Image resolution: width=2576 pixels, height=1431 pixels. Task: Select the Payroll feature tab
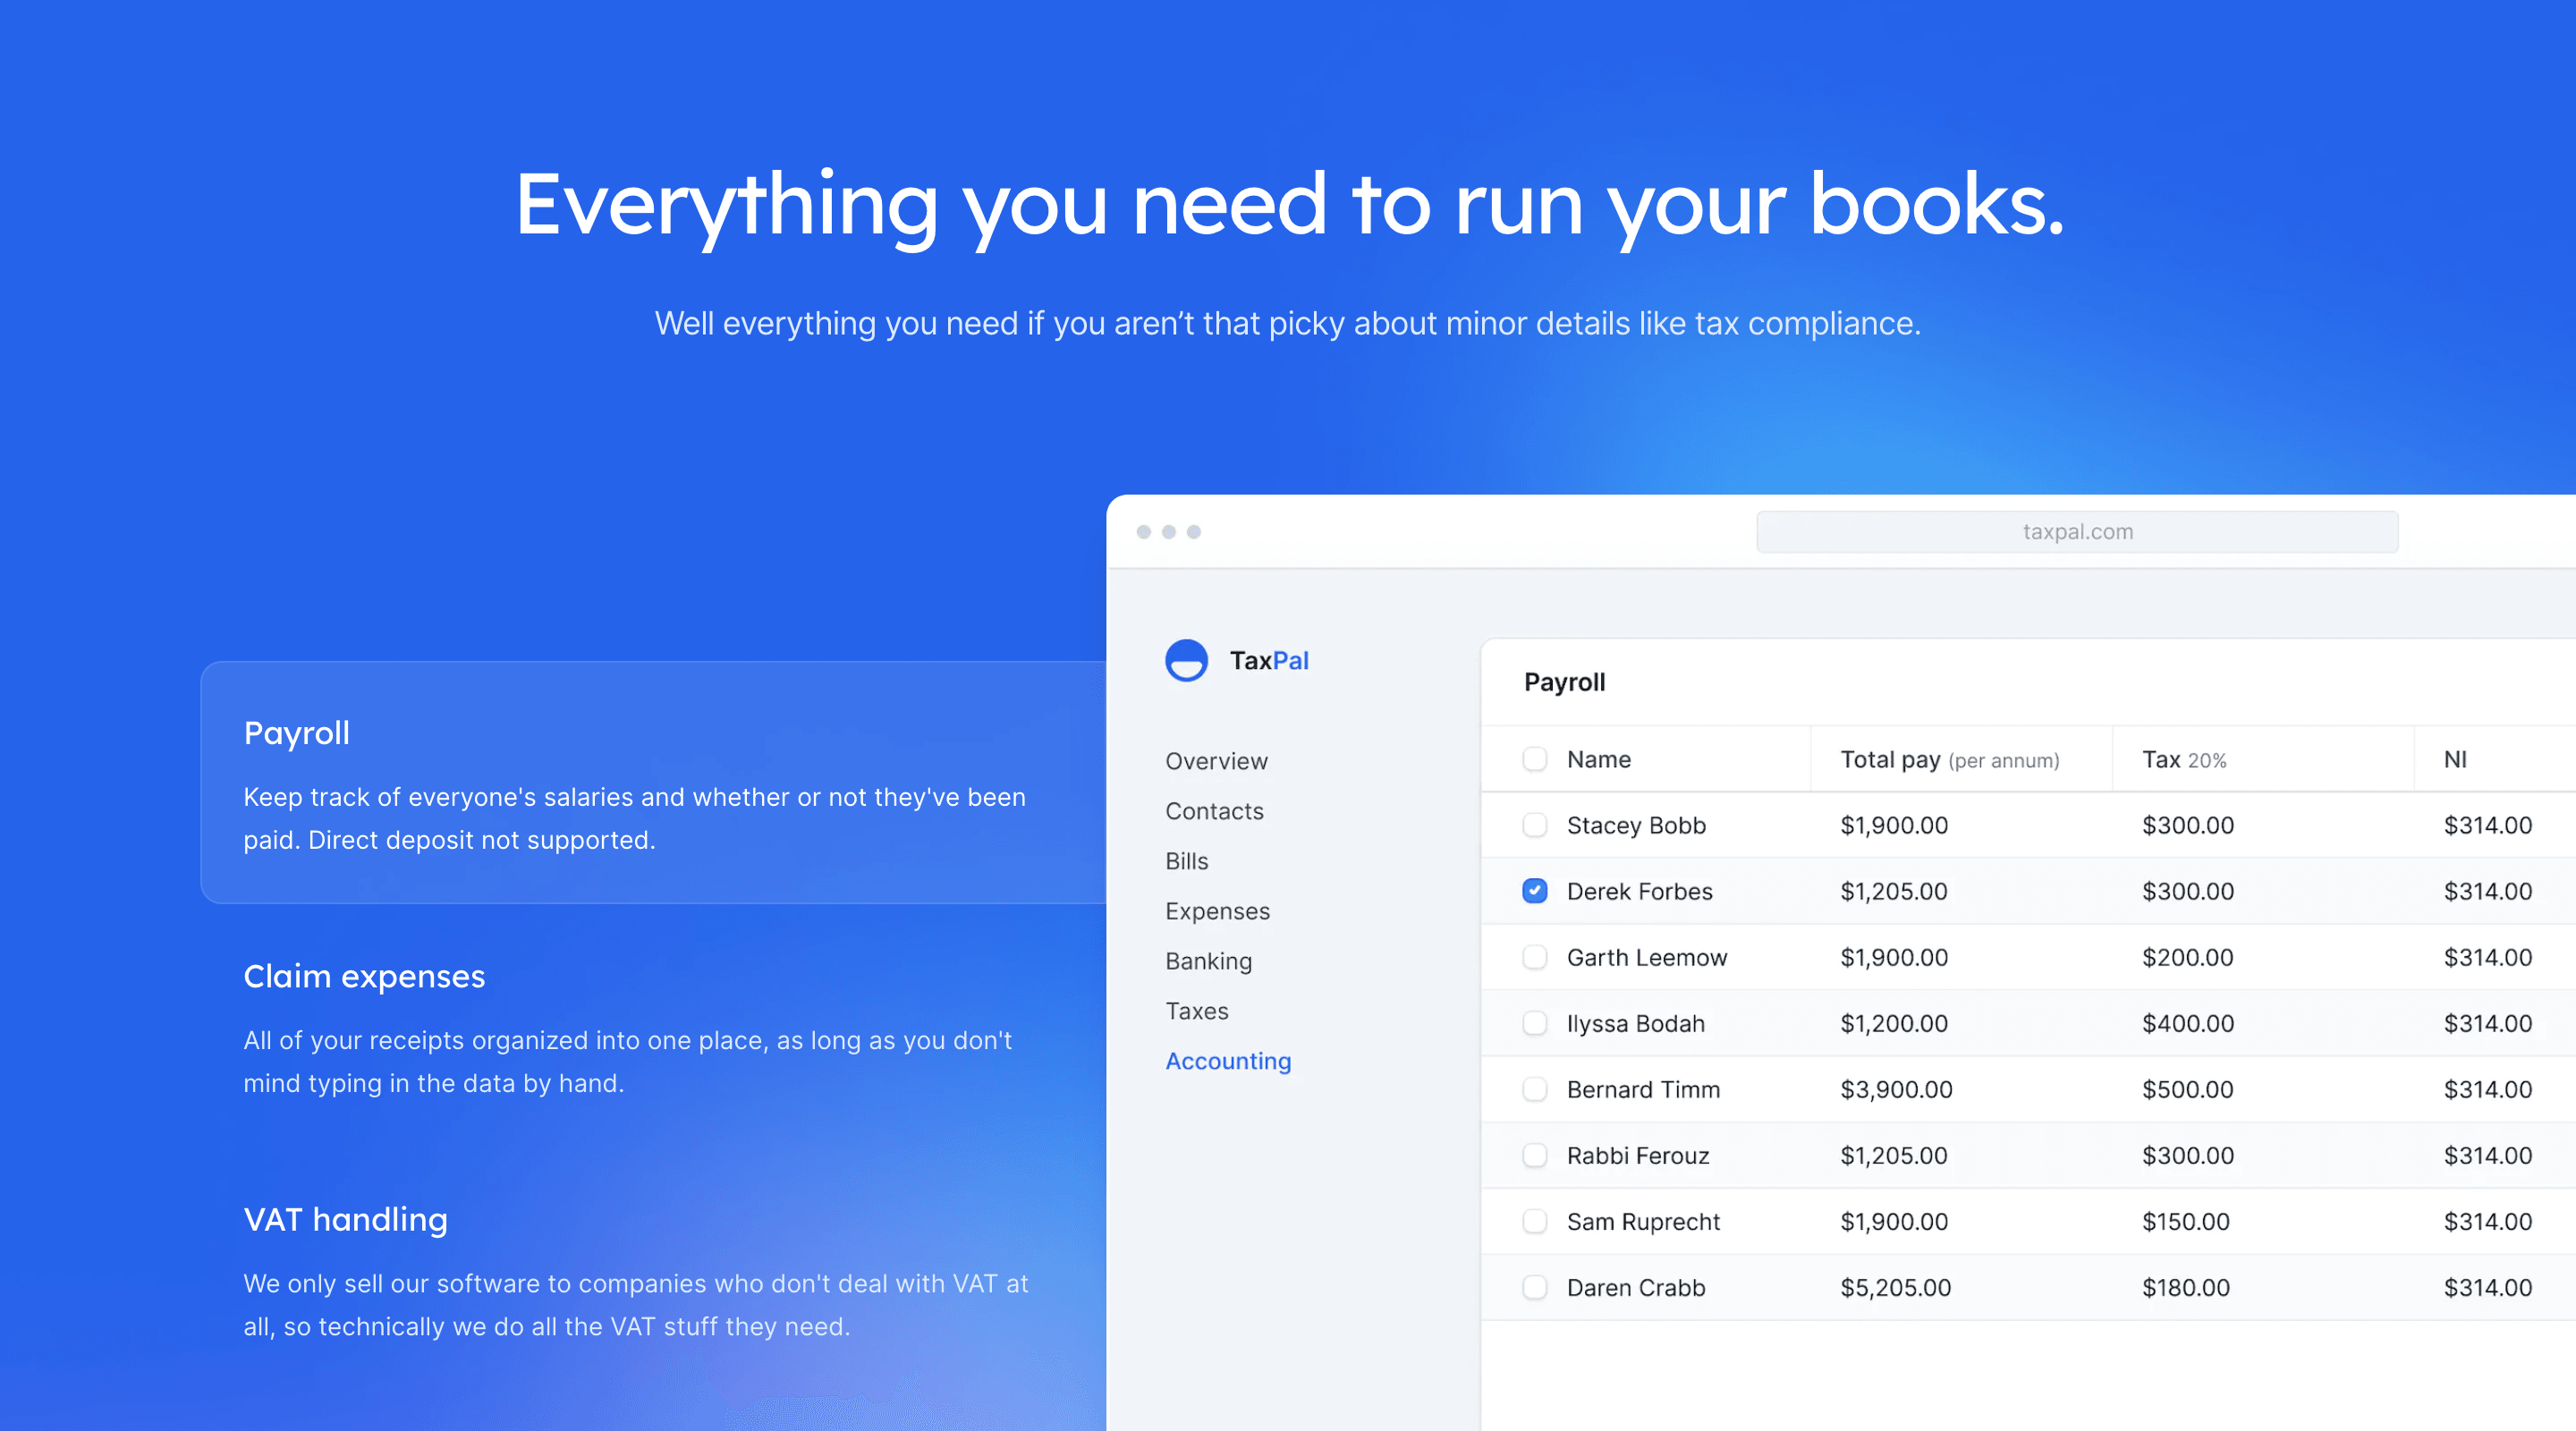click(x=297, y=733)
